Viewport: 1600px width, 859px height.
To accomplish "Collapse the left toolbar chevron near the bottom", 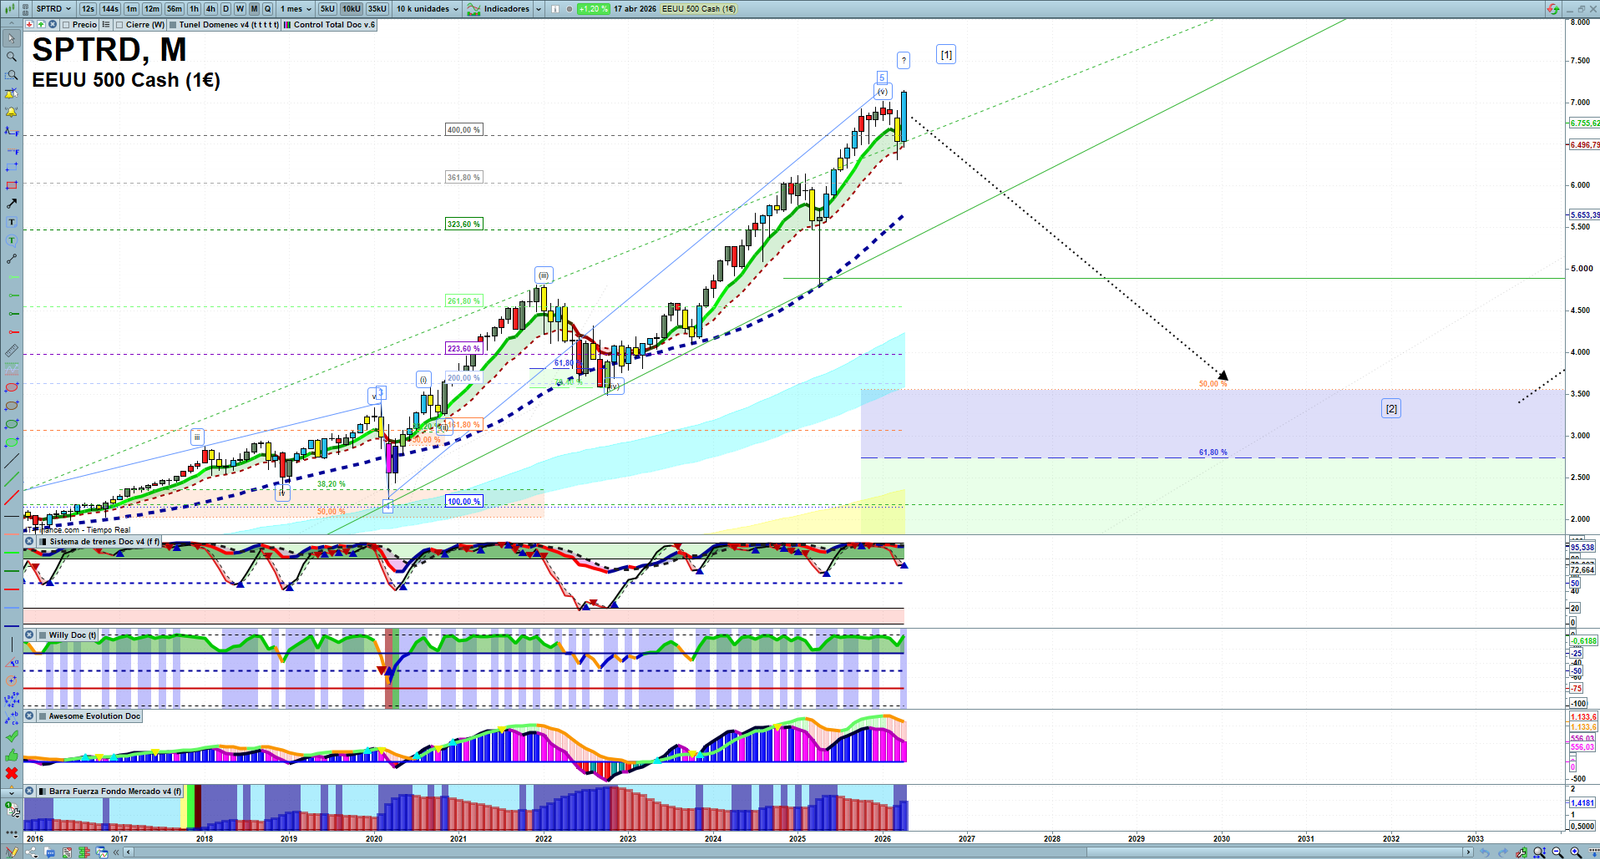I will tap(11, 792).
